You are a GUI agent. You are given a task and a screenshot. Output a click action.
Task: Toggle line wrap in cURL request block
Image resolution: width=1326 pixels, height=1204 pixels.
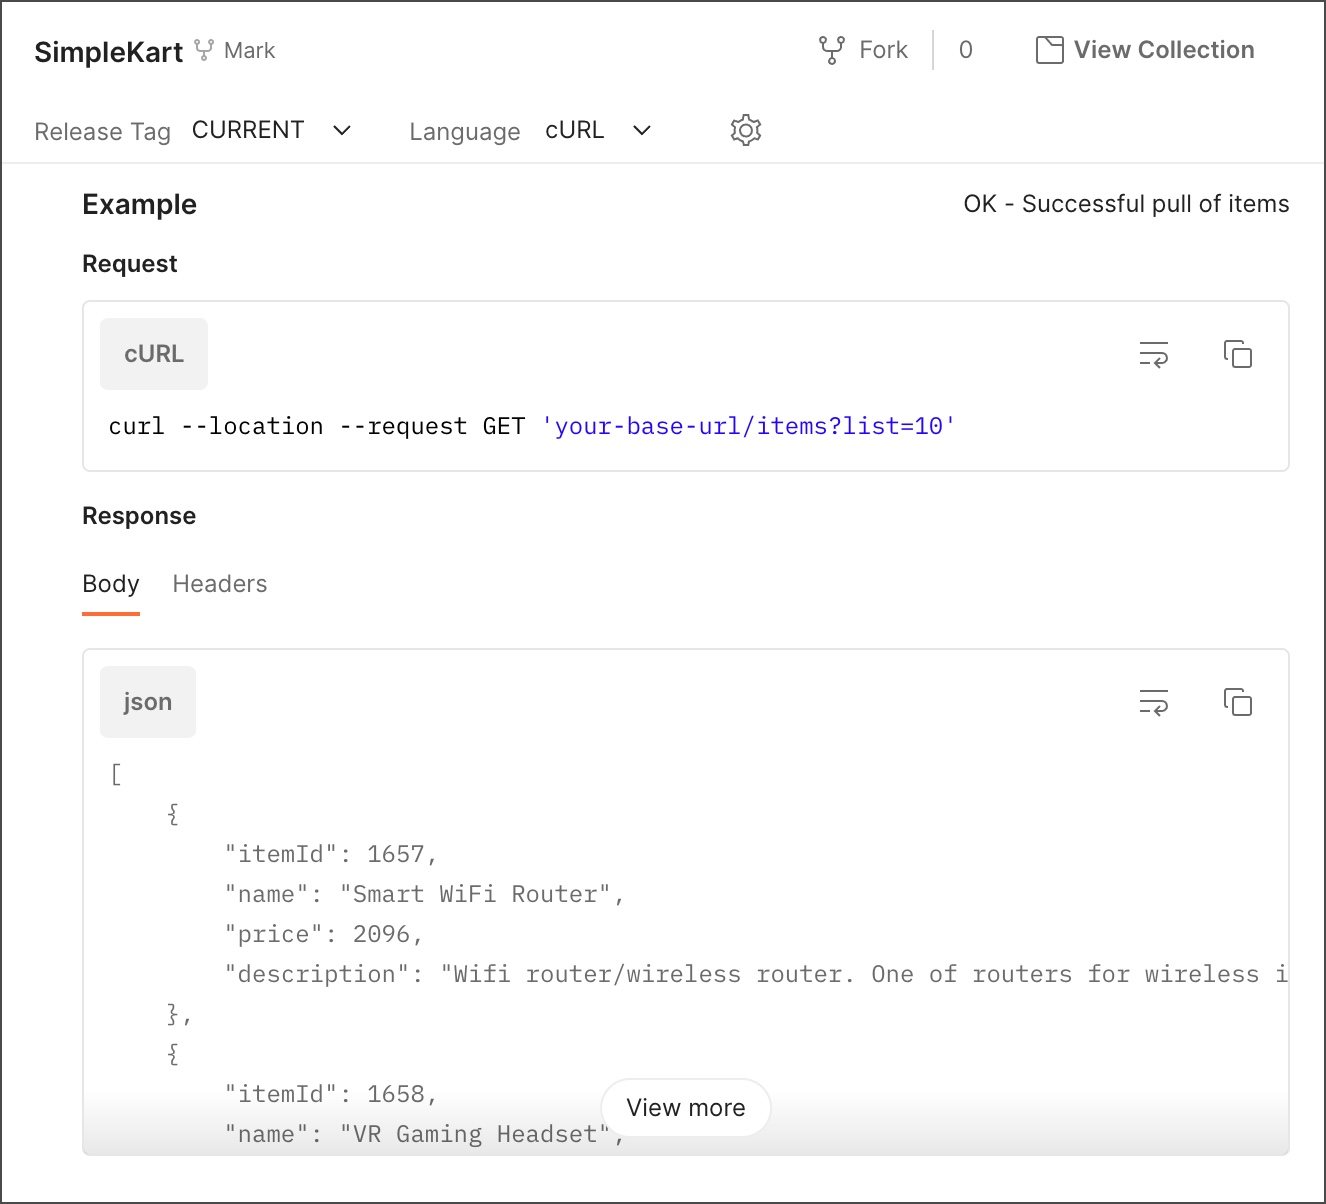1154,354
